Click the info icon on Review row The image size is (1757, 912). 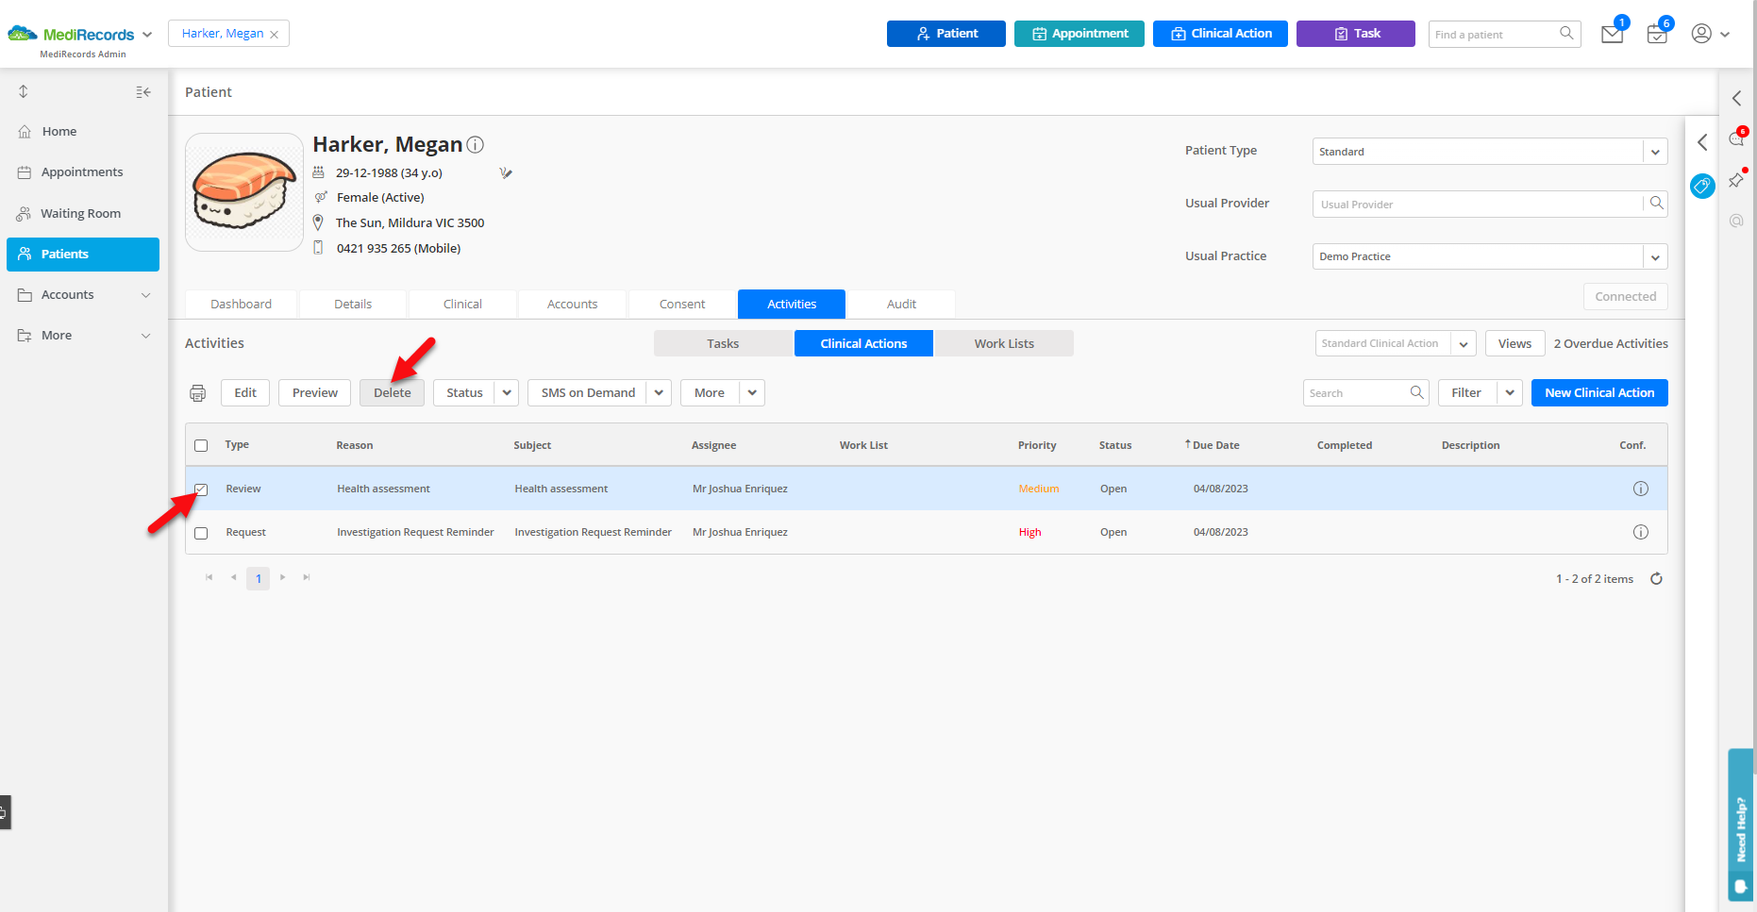click(x=1640, y=489)
